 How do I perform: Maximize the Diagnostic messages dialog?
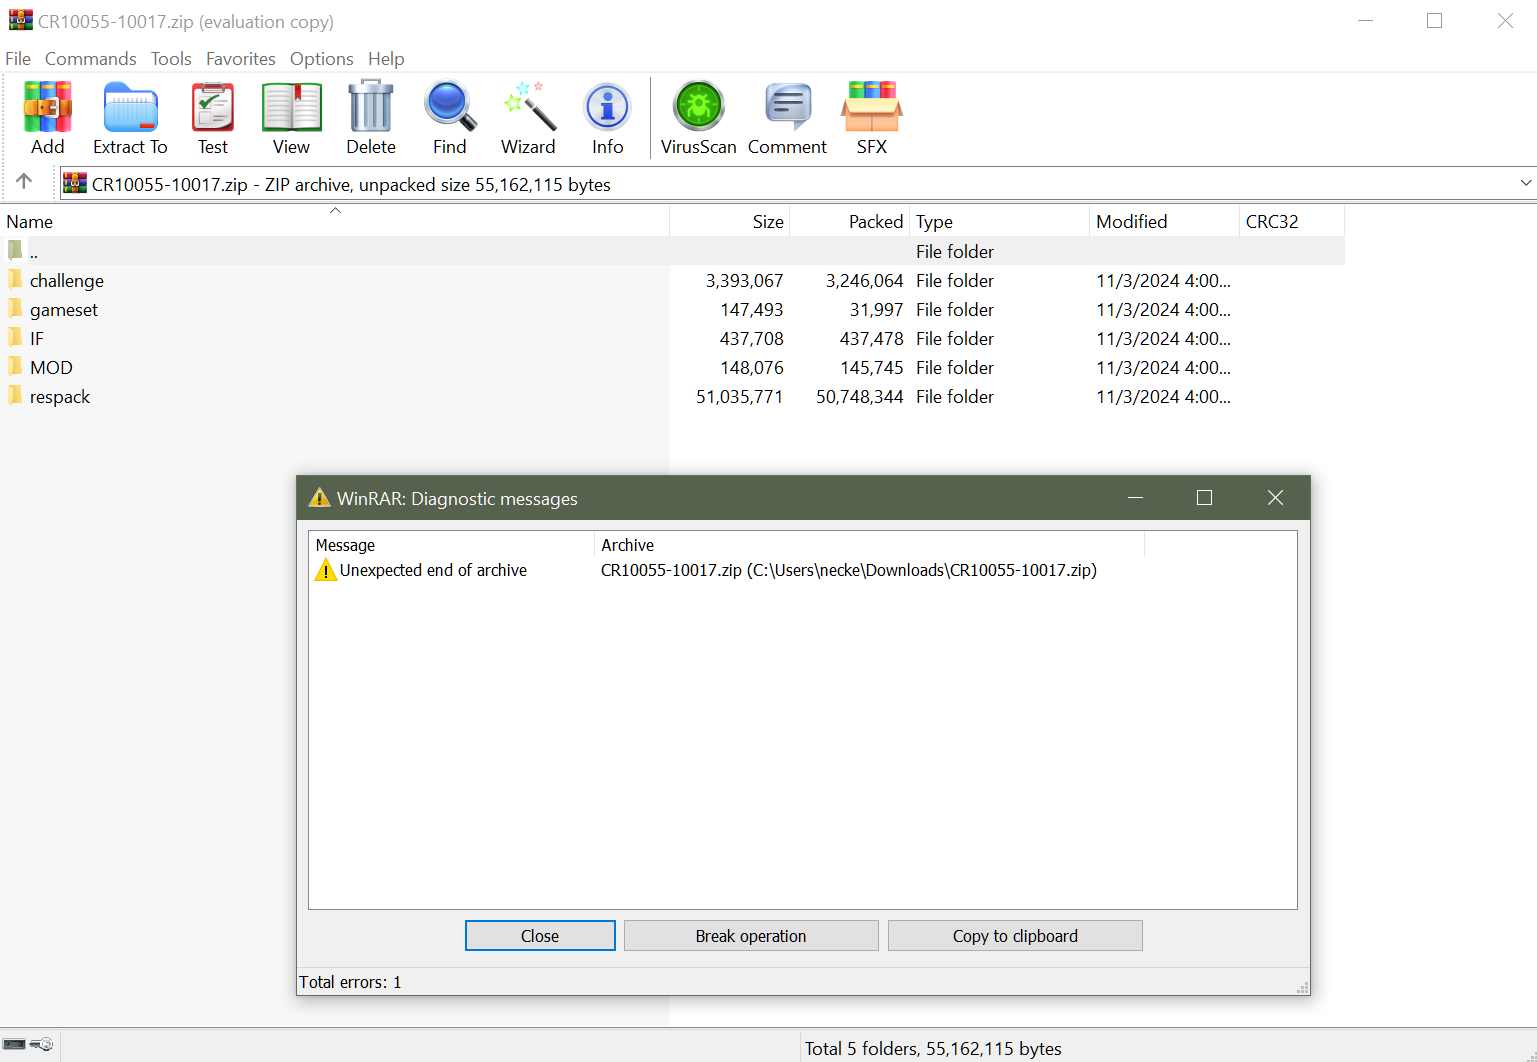pyautogui.click(x=1204, y=498)
